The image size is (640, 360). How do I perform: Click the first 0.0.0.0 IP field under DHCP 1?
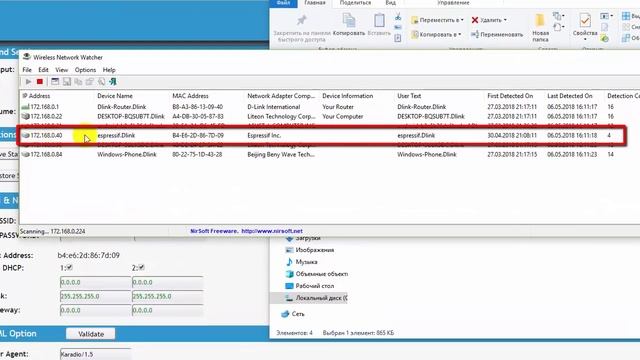(x=96, y=282)
